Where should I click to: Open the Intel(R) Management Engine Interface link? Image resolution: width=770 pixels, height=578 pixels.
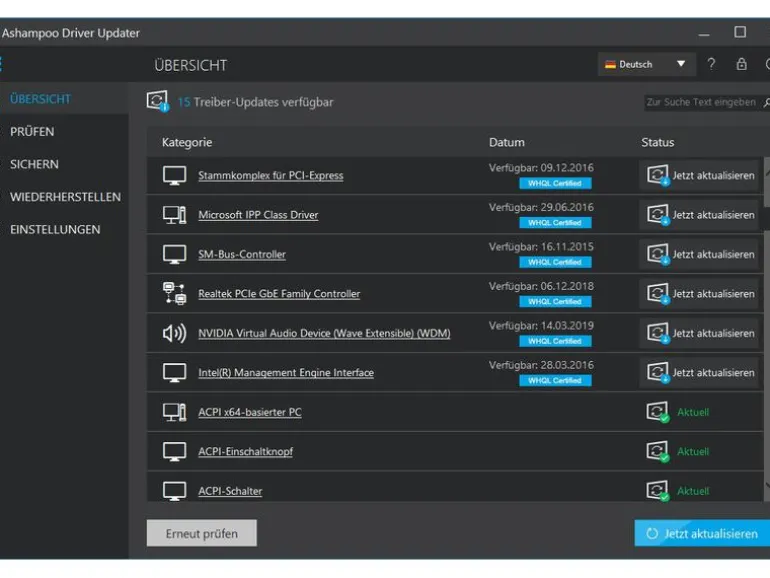click(286, 373)
